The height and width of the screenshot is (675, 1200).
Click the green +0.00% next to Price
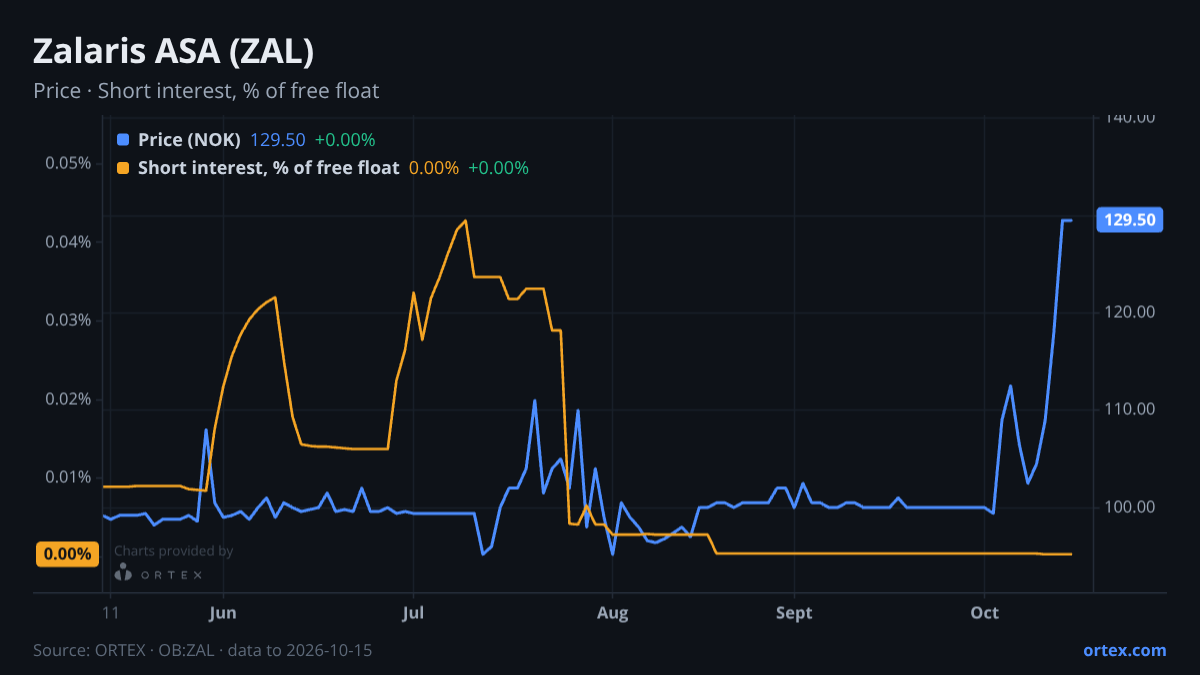pyautogui.click(x=345, y=140)
